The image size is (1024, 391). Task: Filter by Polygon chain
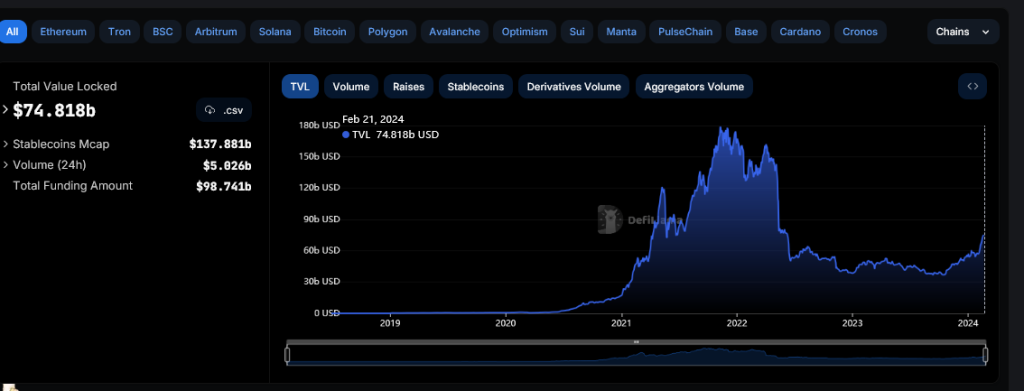(x=388, y=31)
